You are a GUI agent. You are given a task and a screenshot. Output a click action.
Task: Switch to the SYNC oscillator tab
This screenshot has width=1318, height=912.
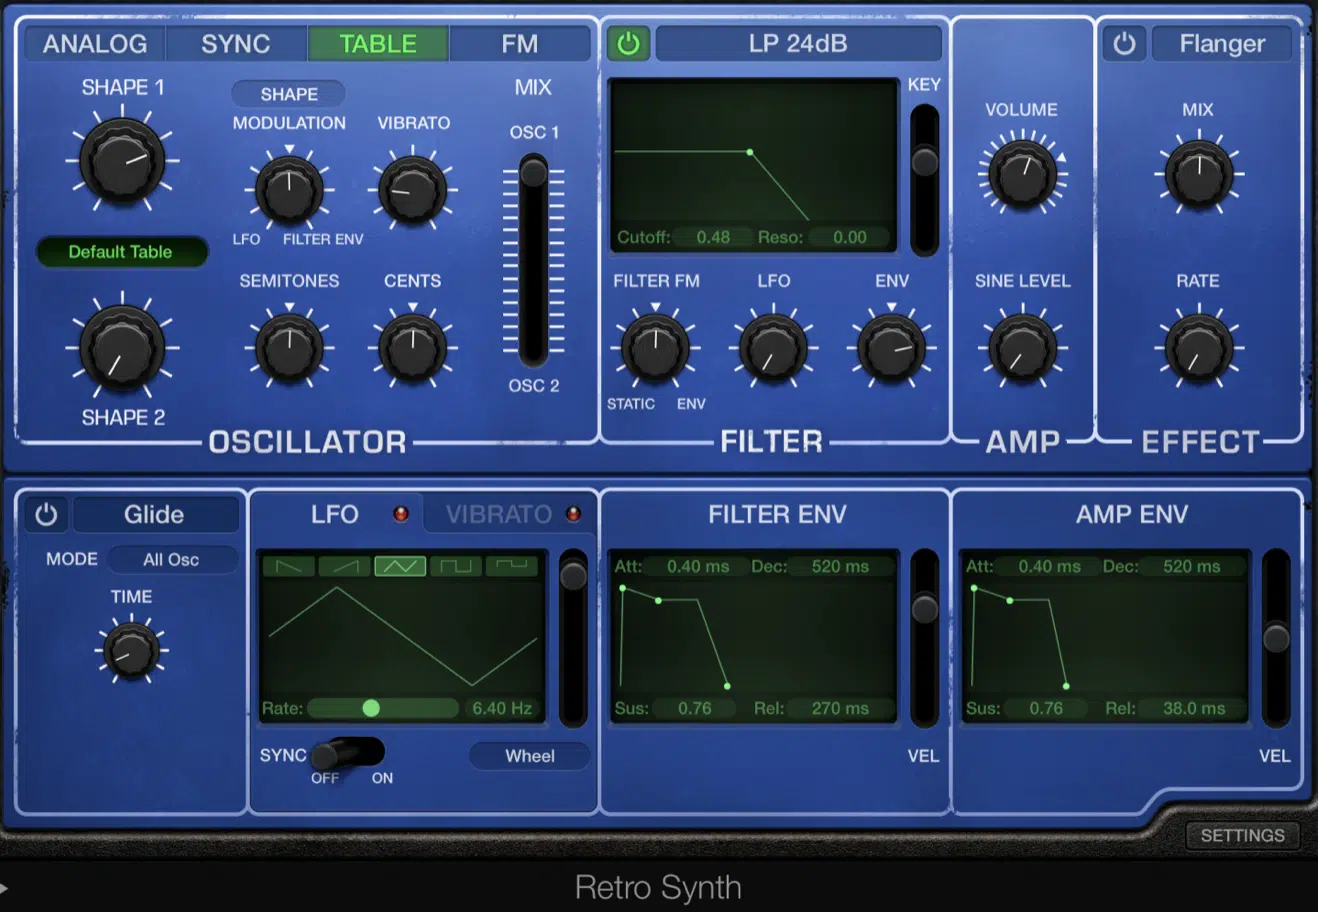(236, 44)
